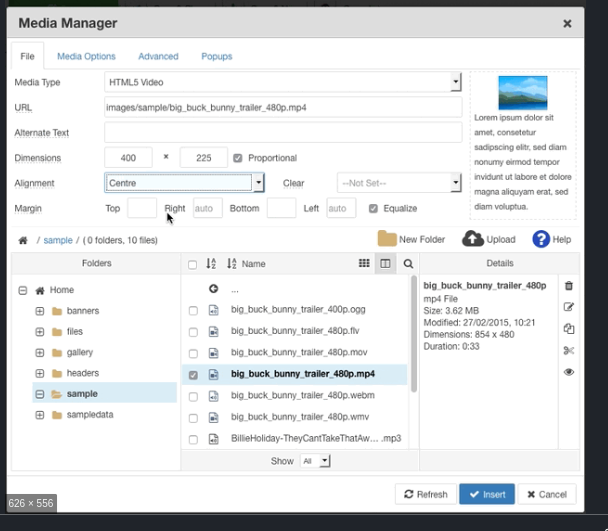Click the trash delete icon in Details

[x=569, y=286]
